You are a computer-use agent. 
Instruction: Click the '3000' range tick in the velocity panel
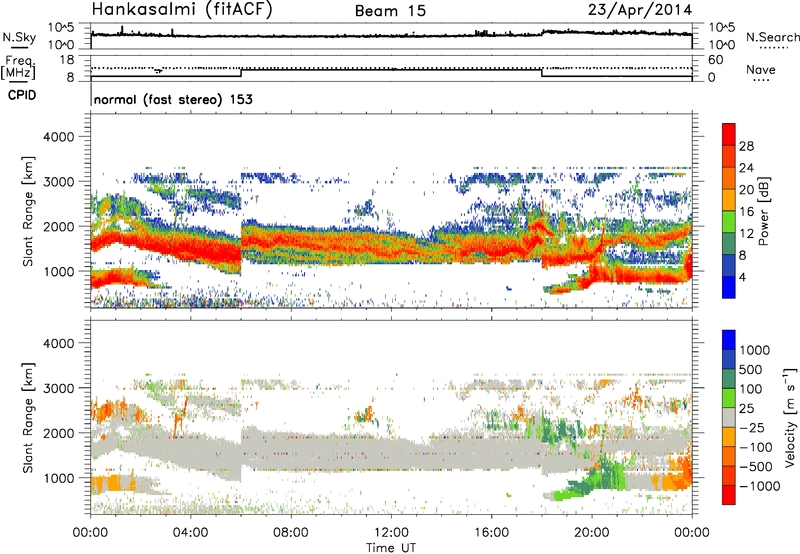[x=59, y=388]
